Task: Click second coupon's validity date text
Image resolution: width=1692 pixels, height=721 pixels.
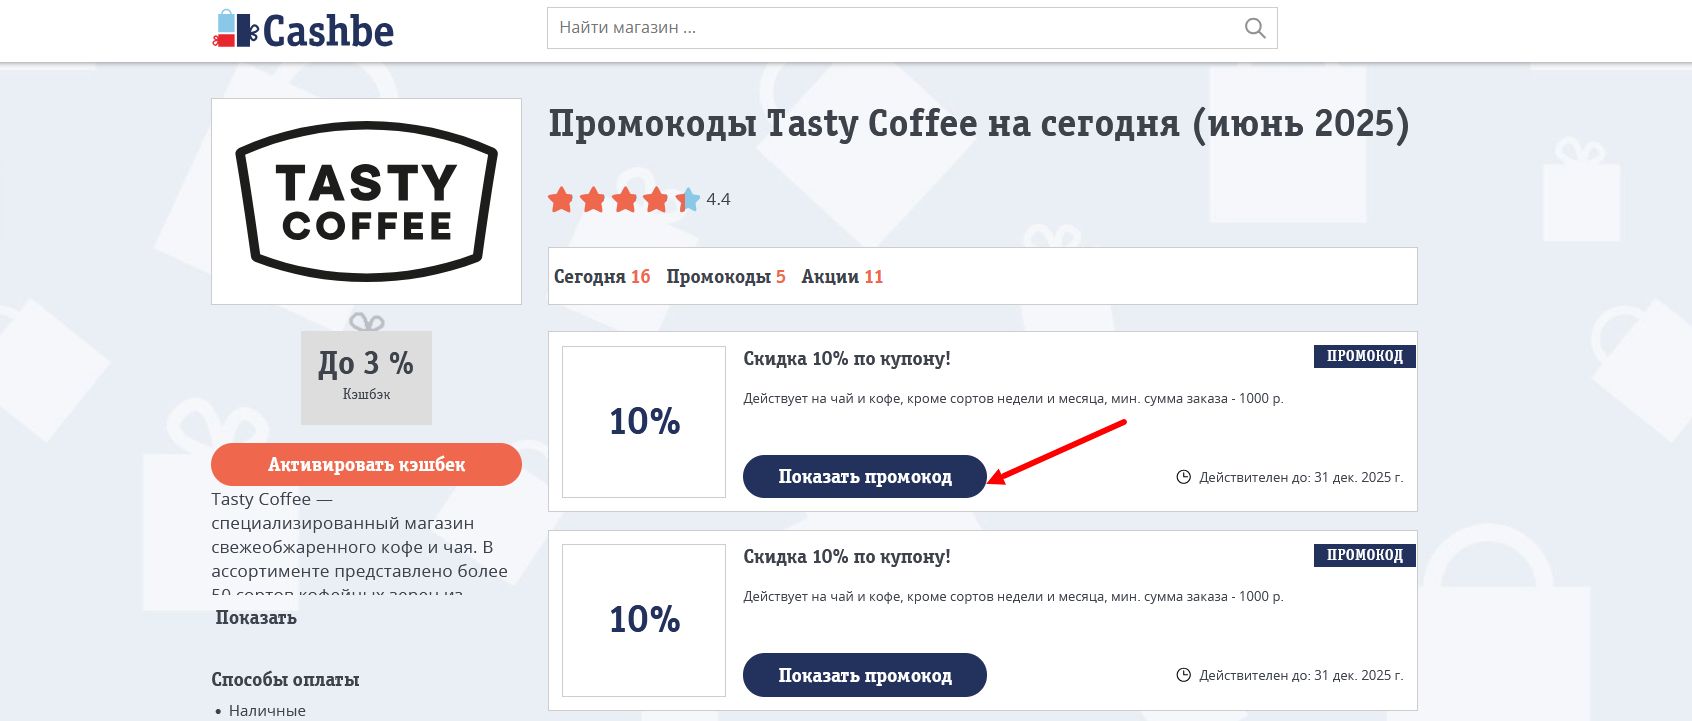Action: (1301, 675)
